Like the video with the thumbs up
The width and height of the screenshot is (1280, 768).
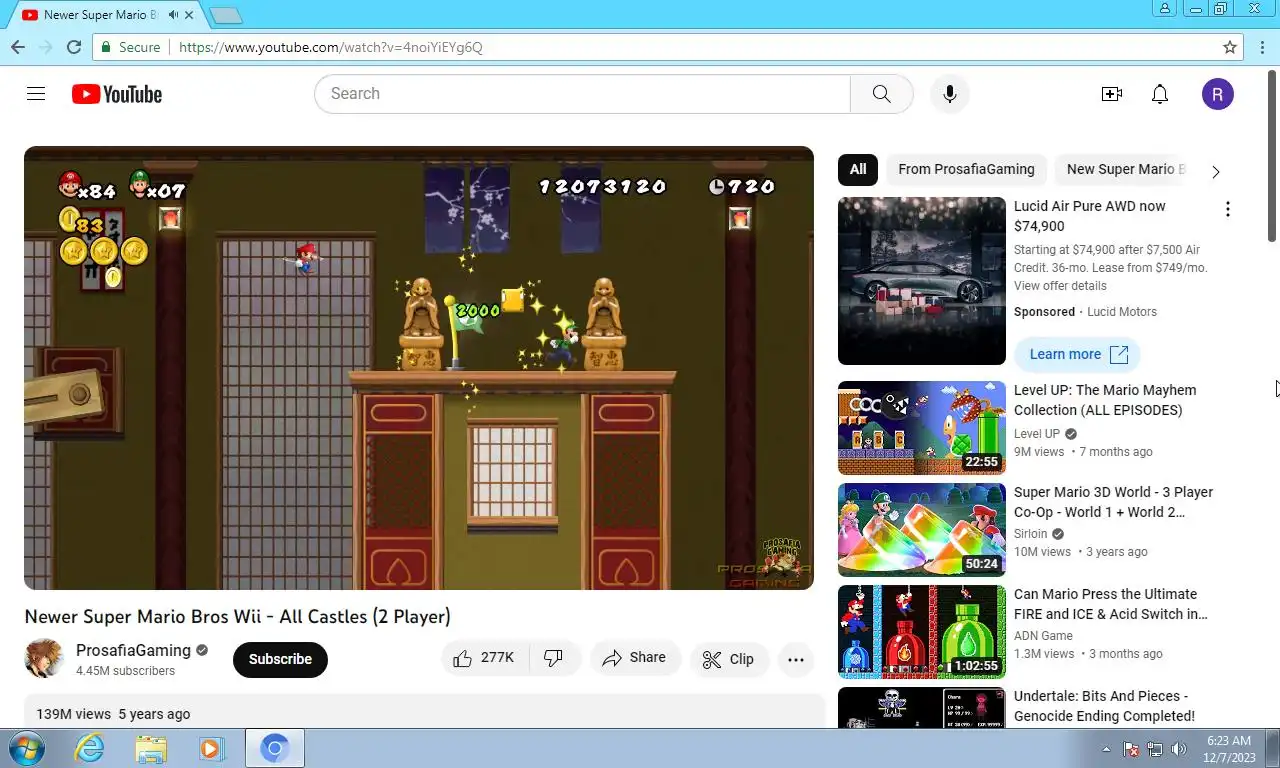point(484,658)
